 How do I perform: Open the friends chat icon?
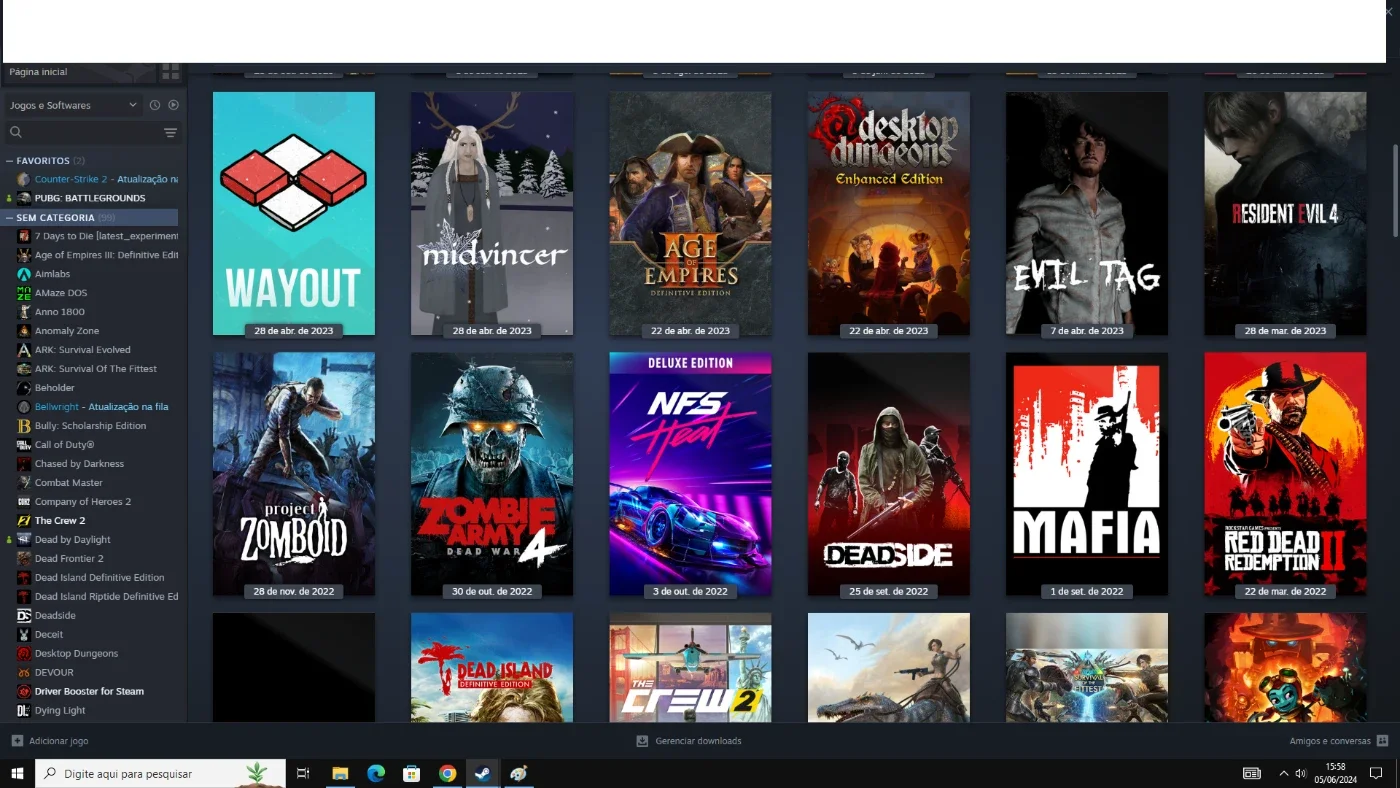pyautogui.click(x=1383, y=741)
